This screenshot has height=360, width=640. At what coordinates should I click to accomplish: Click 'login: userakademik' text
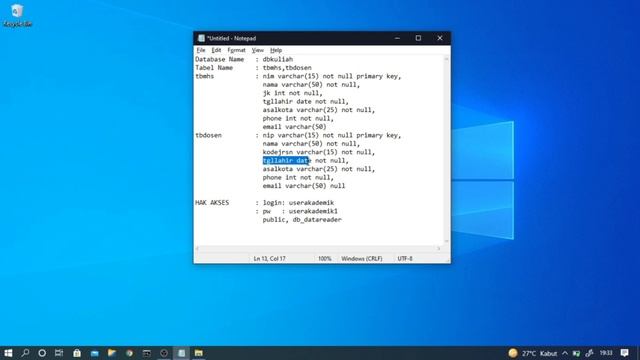pyautogui.click(x=298, y=203)
